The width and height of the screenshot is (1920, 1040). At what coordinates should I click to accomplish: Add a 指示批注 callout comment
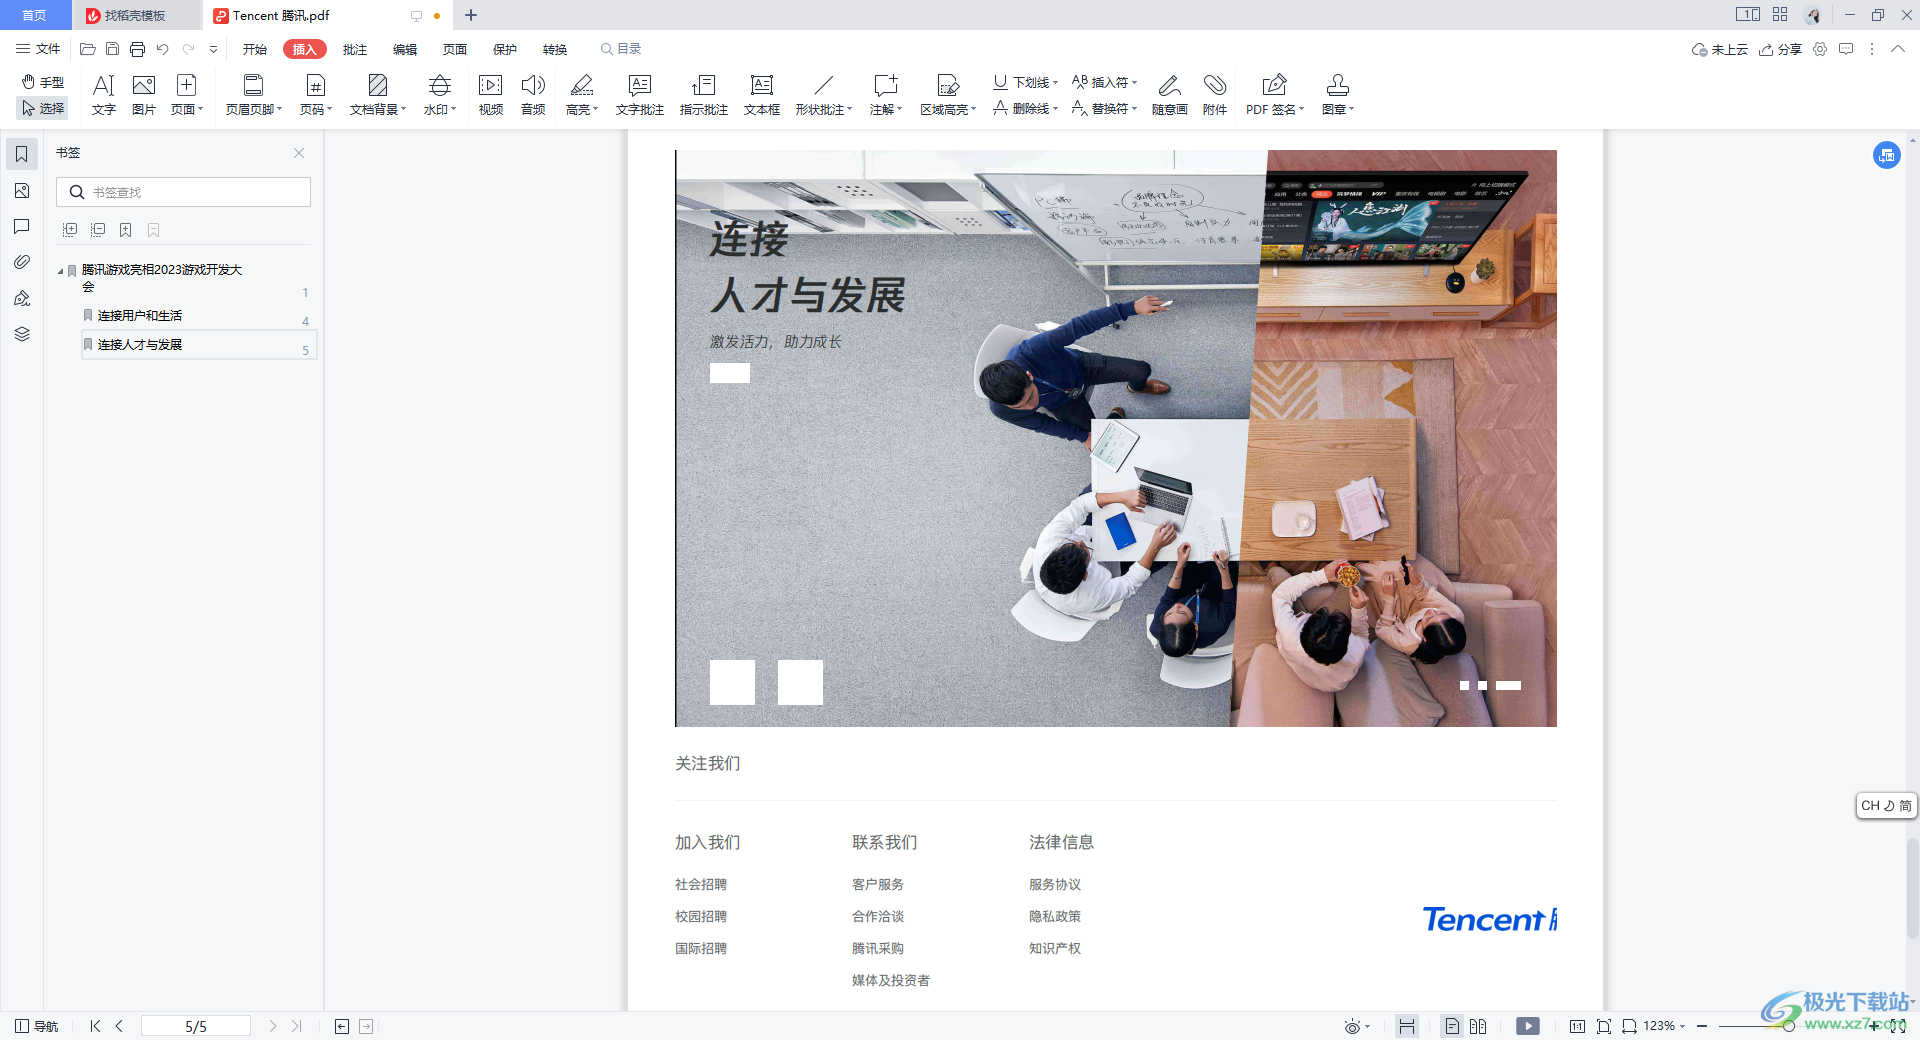(704, 95)
